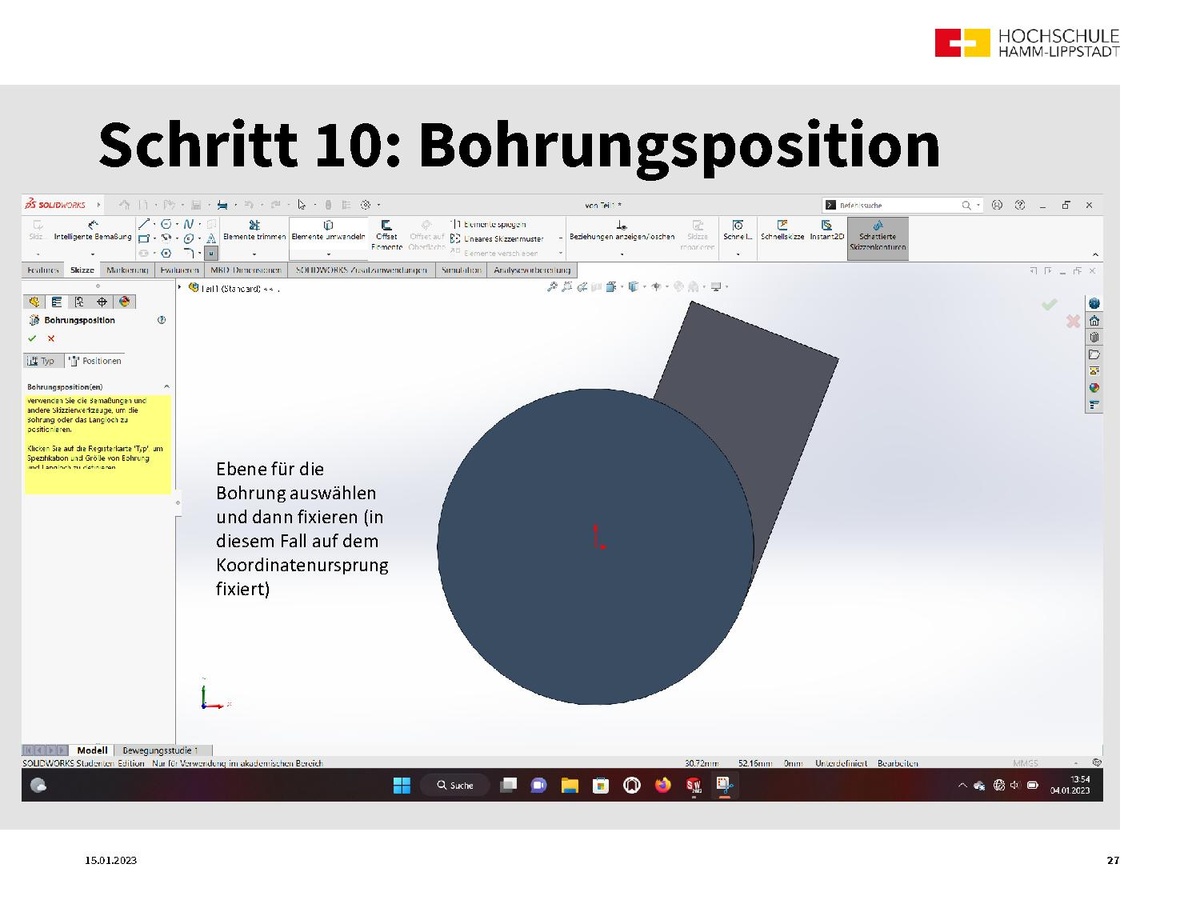Cancel Bohrungsposition with the red X
Screen dimensions: 1200x900
(51, 338)
